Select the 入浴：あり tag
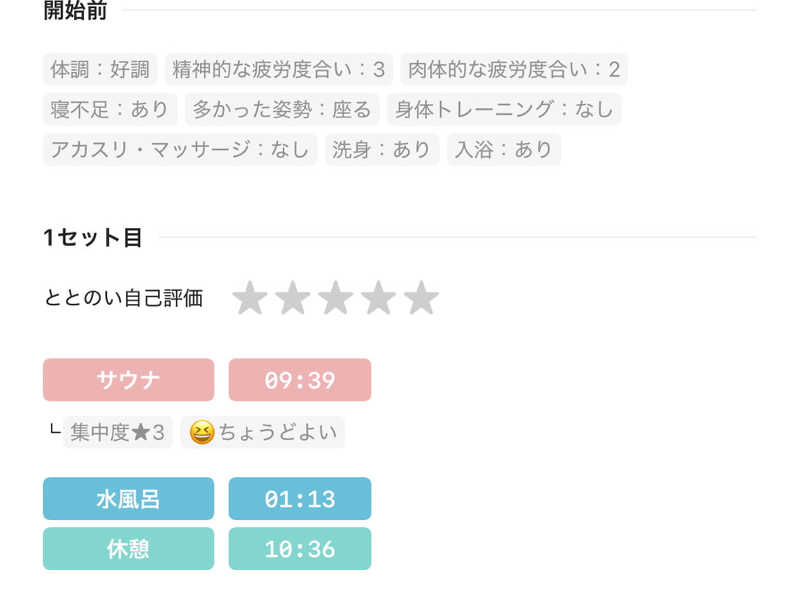 (x=504, y=149)
